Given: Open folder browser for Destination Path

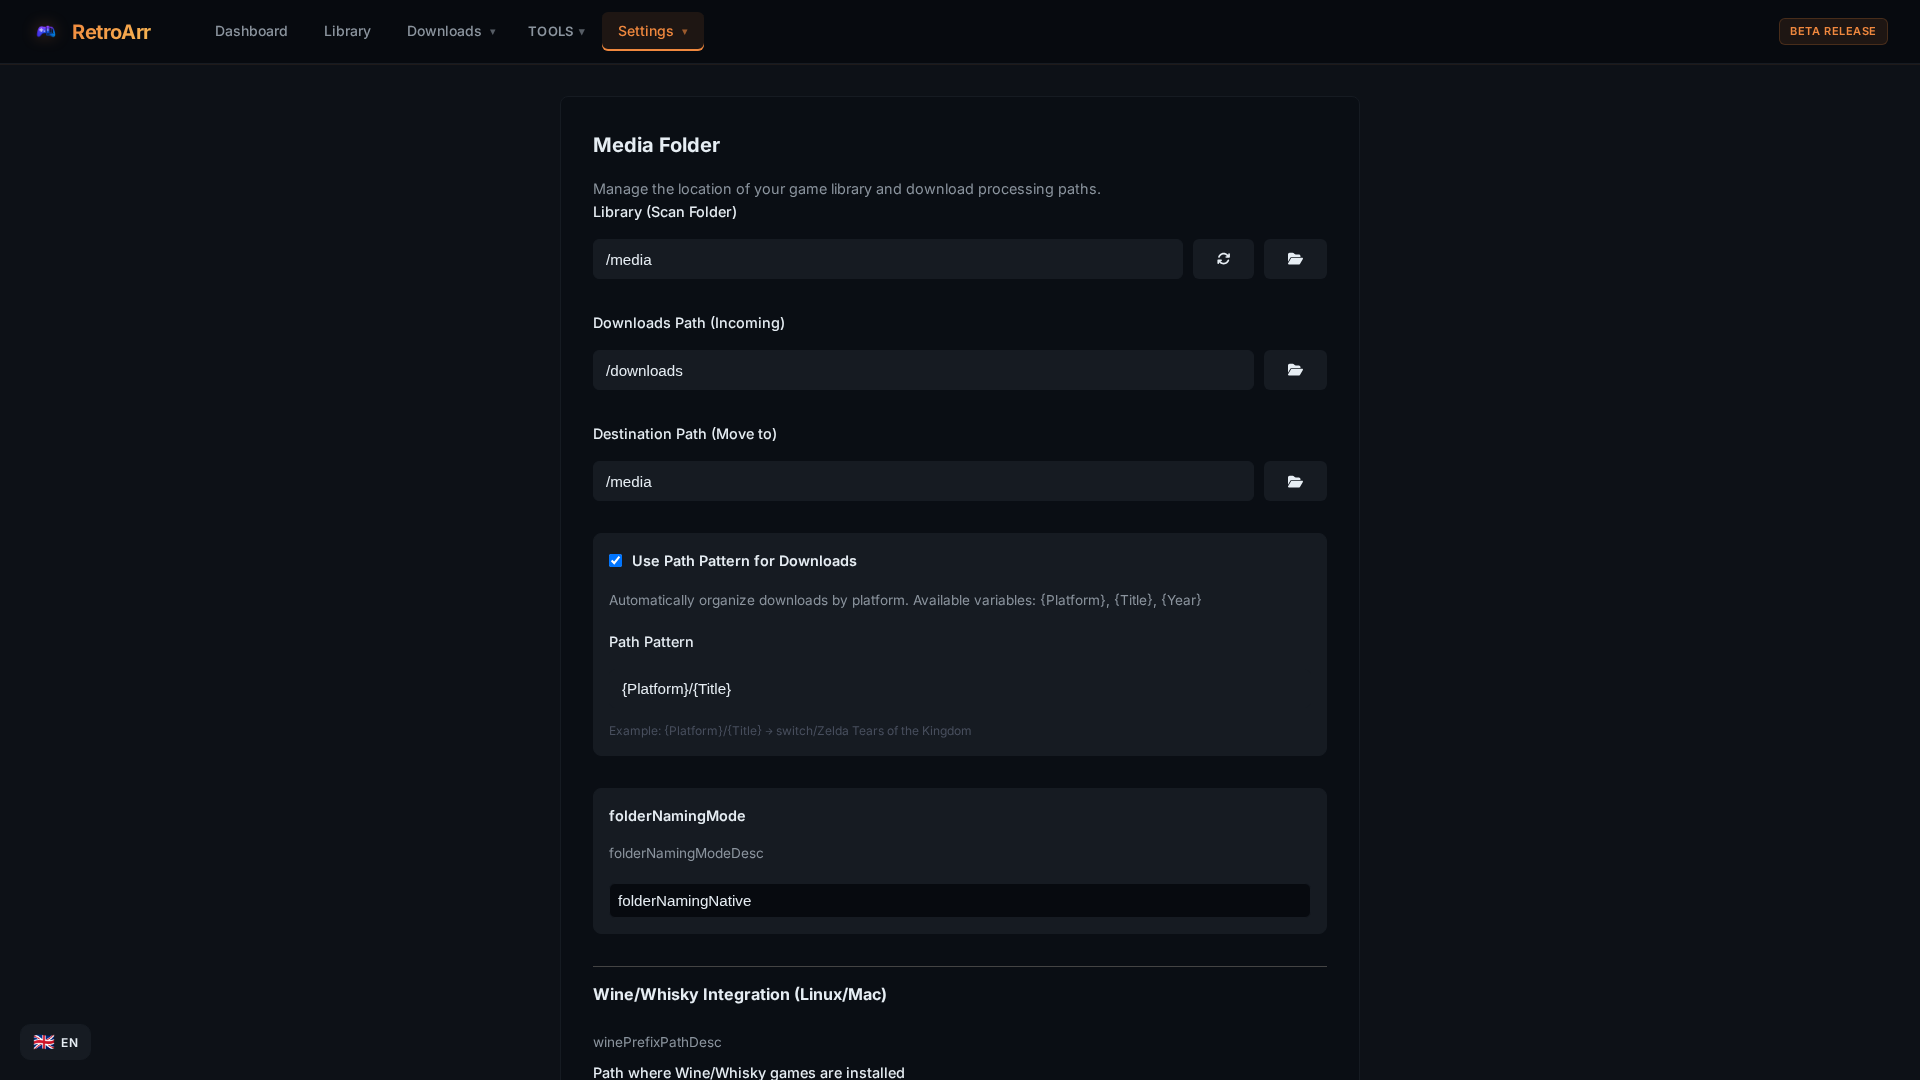Looking at the screenshot, I should (x=1295, y=481).
